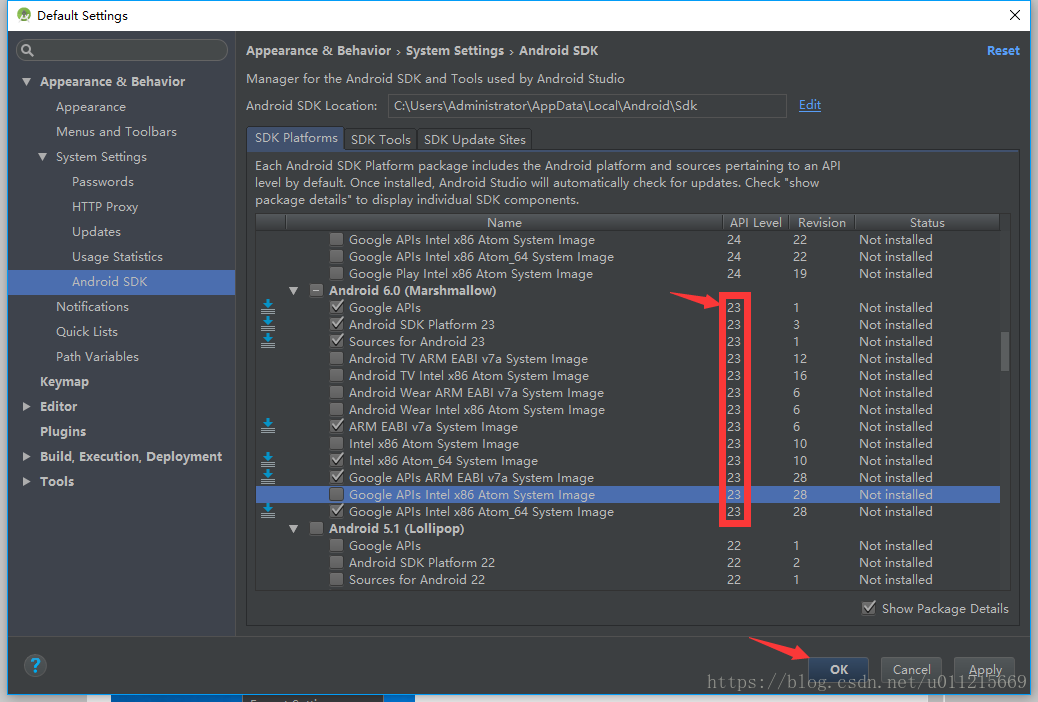Open Plugins settings
1038x702 pixels.
tap(63, 432)
